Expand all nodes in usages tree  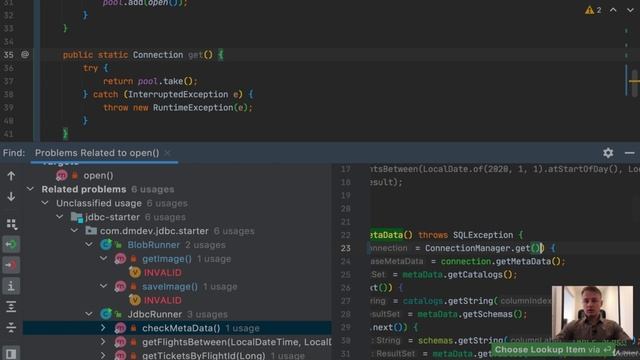11,307
